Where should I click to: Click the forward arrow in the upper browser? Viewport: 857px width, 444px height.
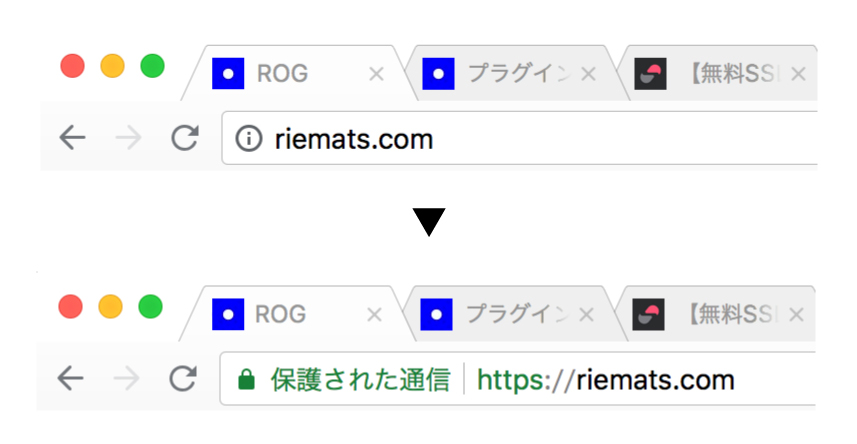[128, 138]
